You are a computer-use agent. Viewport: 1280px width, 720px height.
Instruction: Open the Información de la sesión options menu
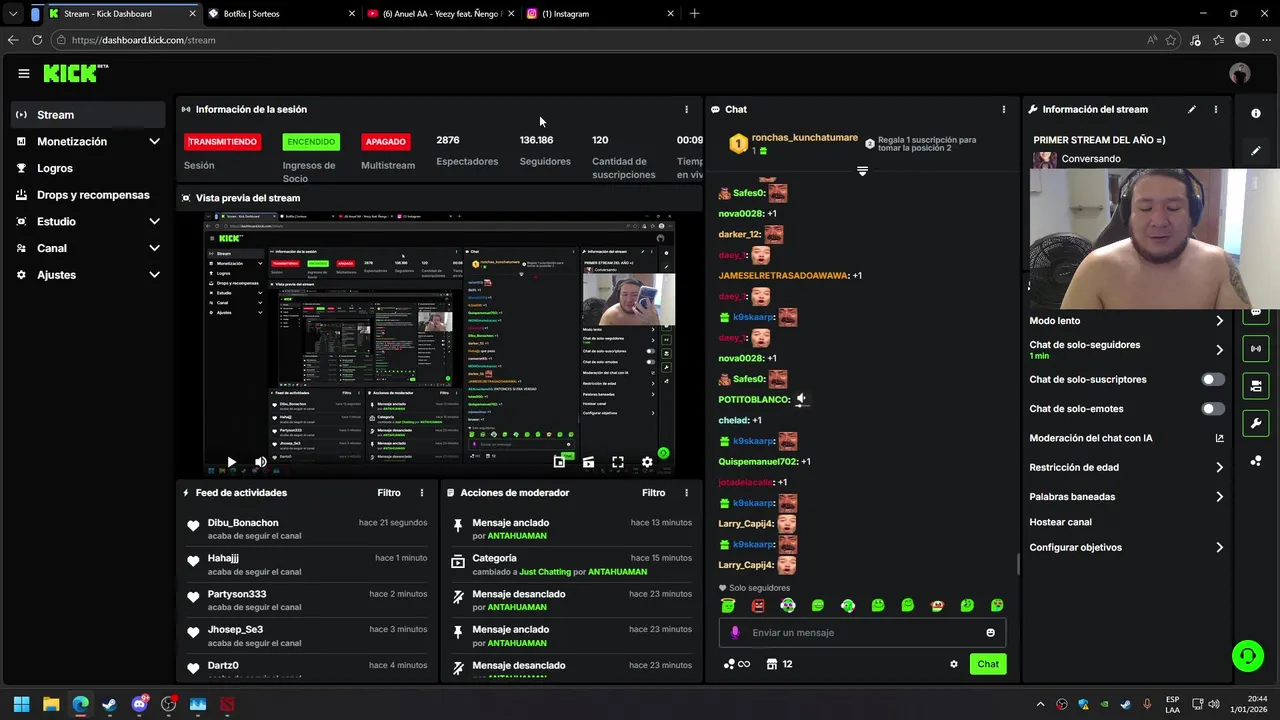pyautogui.click(x=686, y=109)
